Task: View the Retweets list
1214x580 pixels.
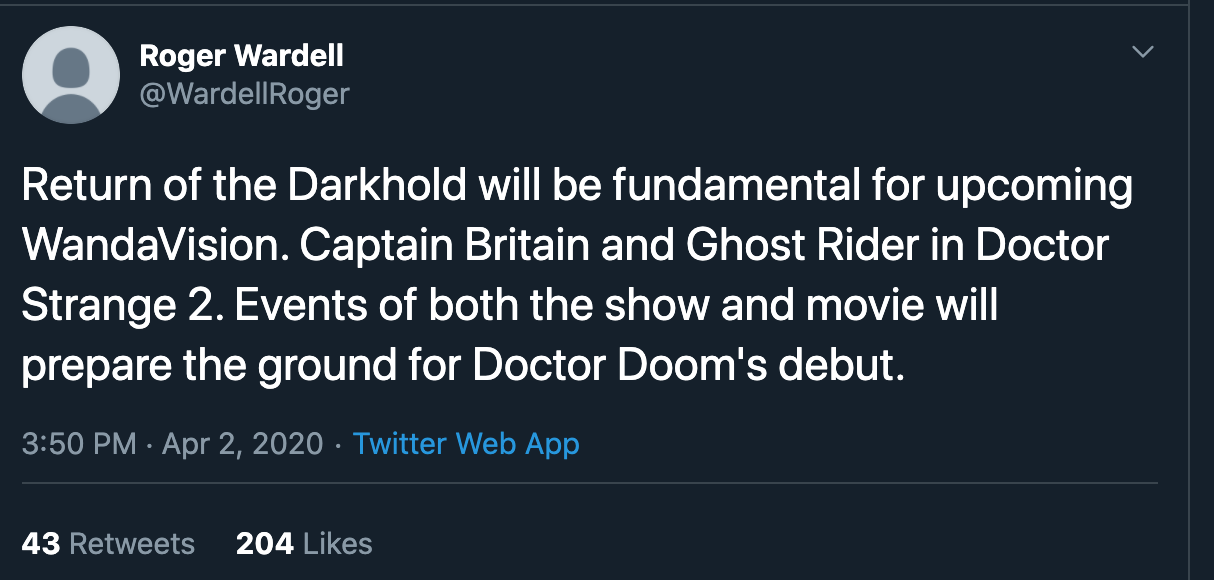Action: point(132,544)
